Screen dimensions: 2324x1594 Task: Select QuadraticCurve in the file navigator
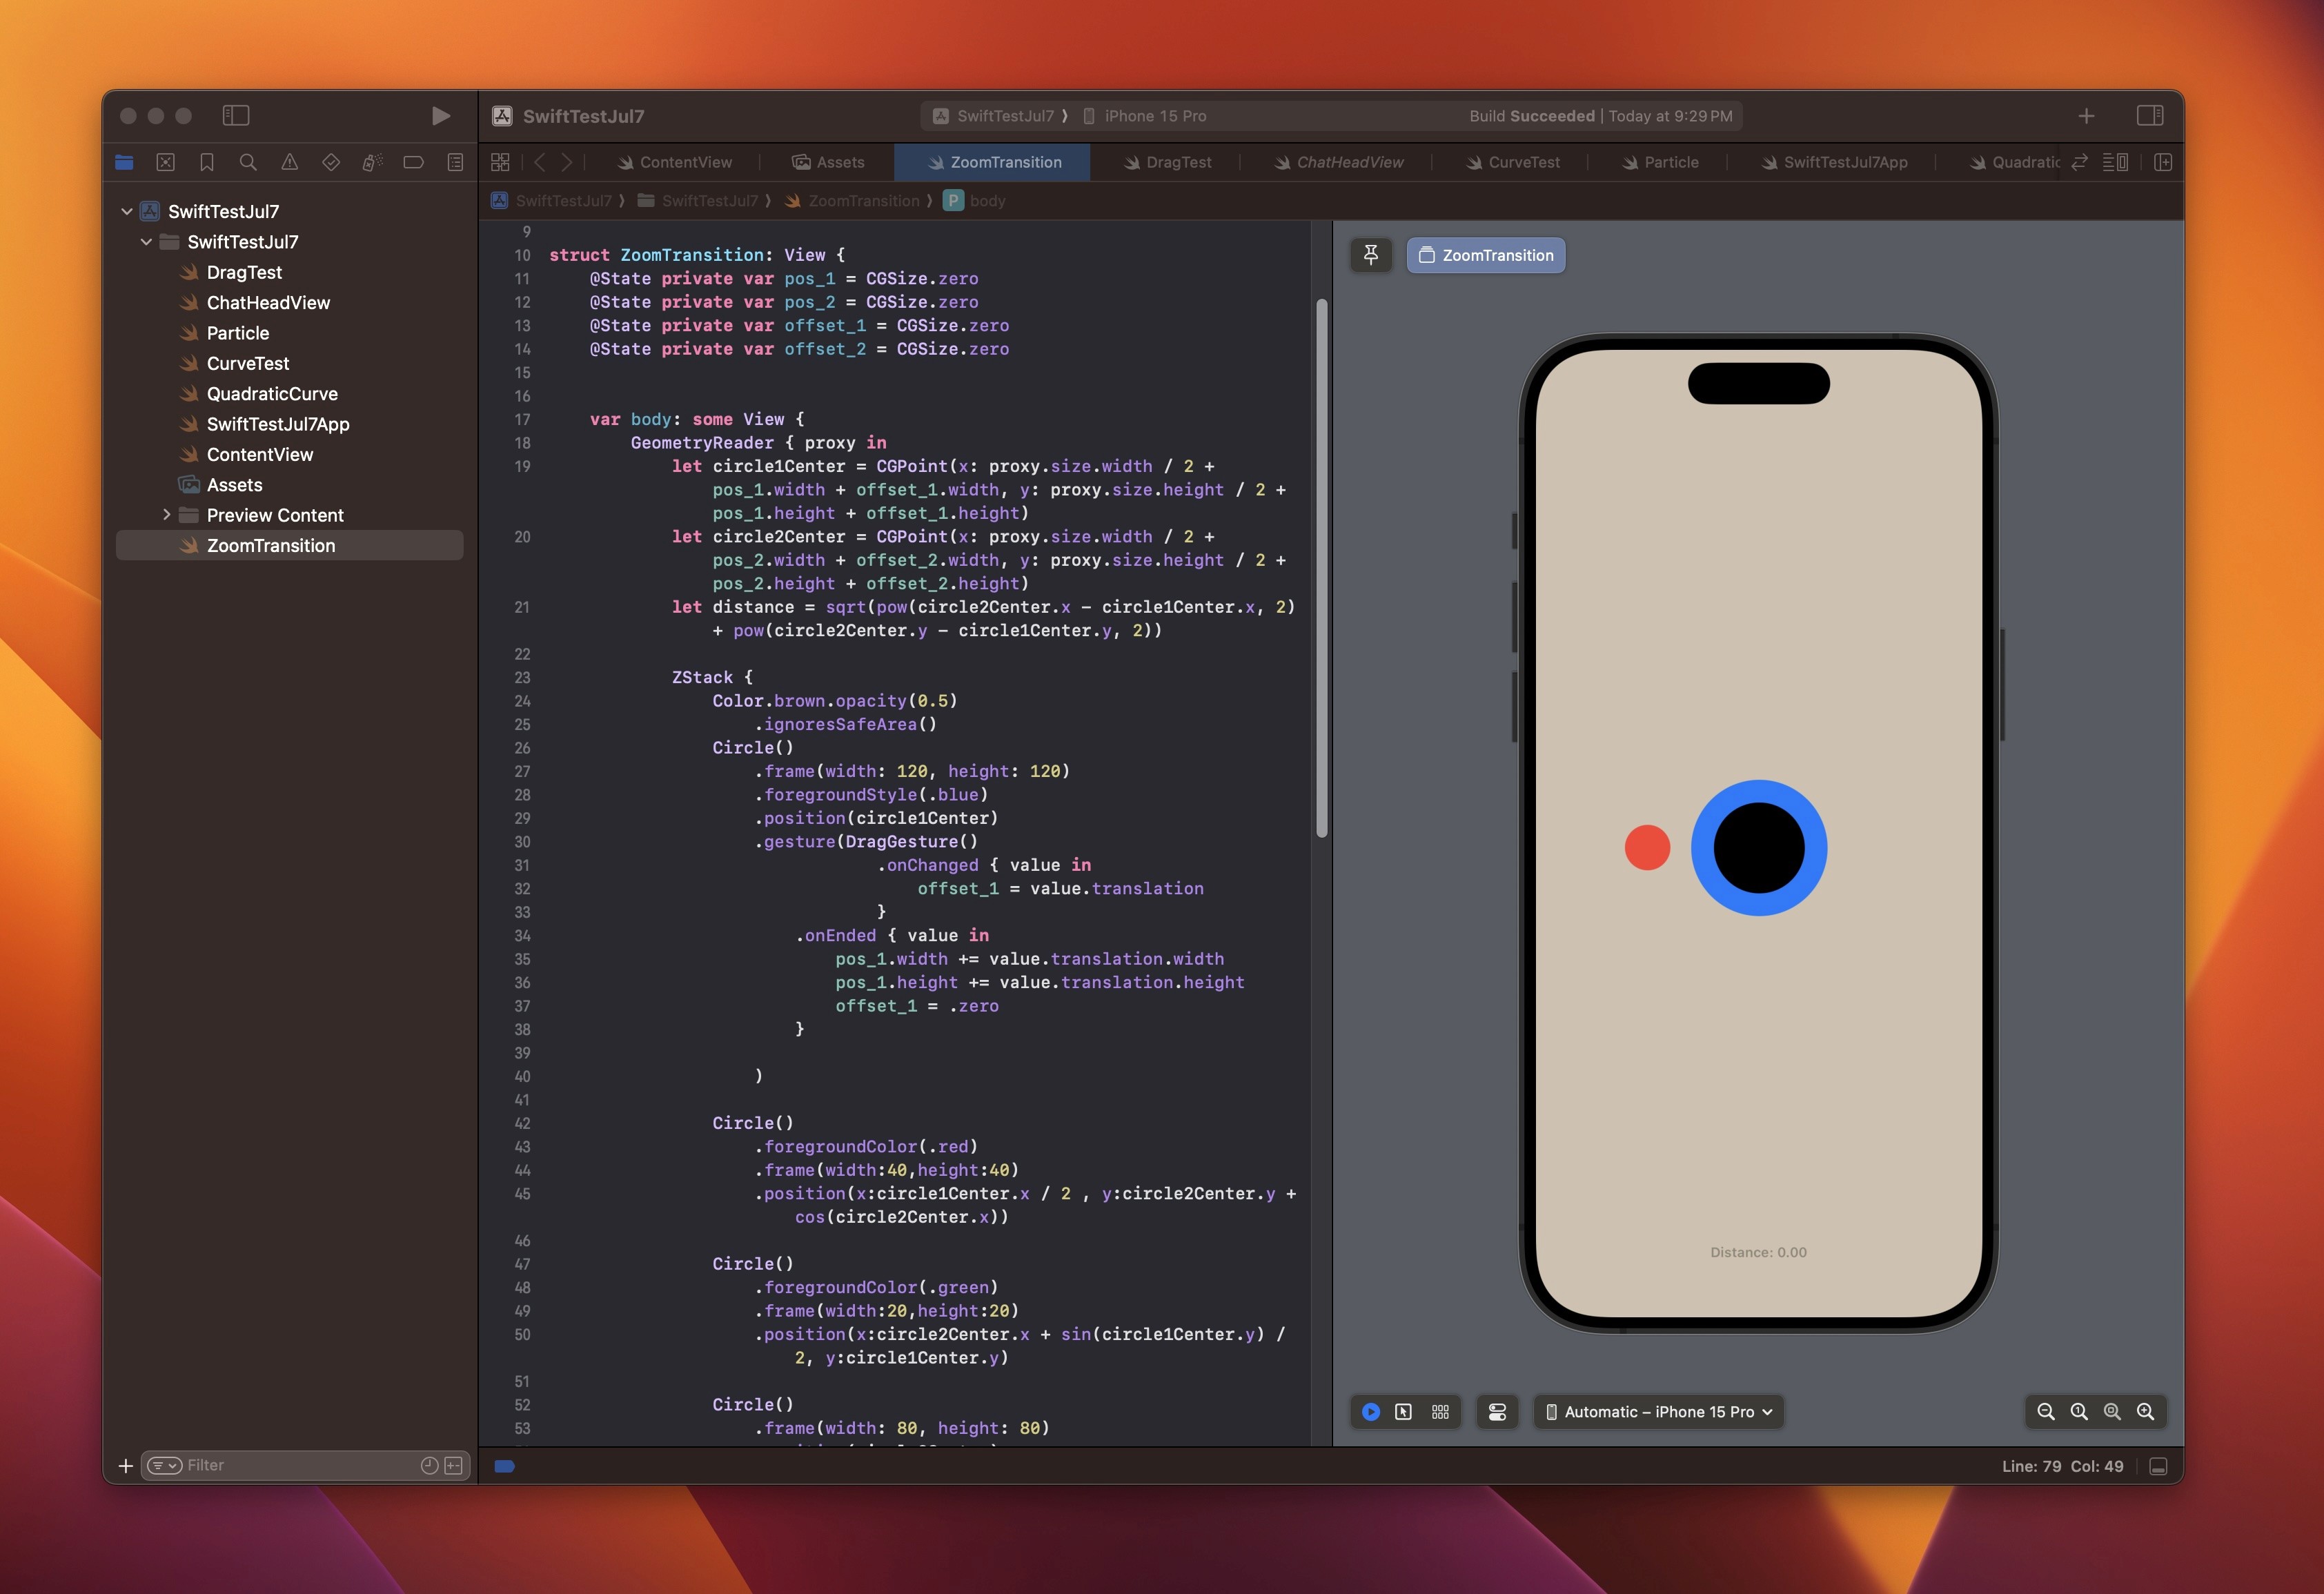click(271, 394)
